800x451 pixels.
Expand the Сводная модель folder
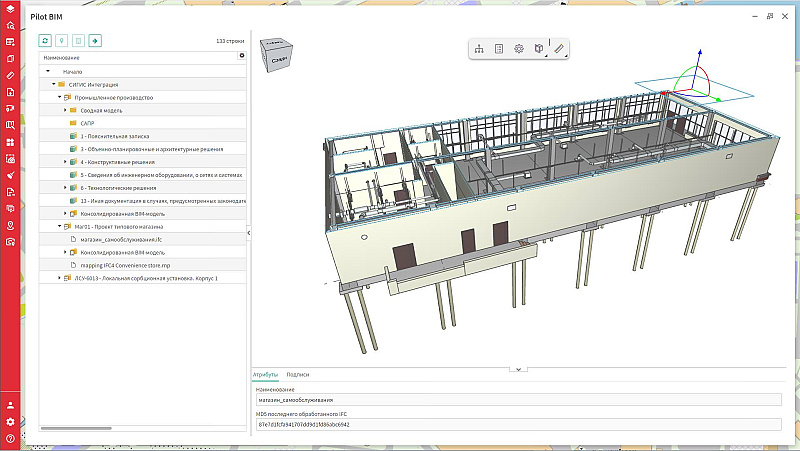(66, 110)
